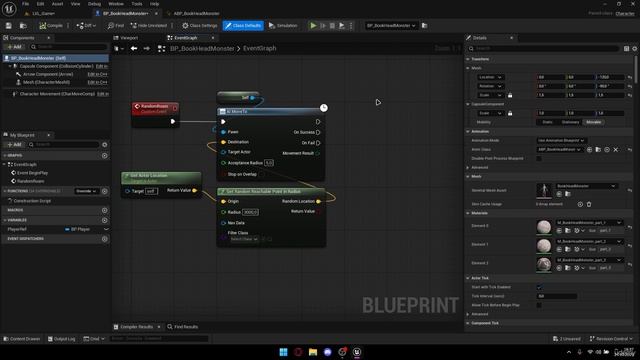Image resolution: width=640 pixels, height=360 pixels.
Task: Click the graph icon before BP_BookHeadMonster breadcrumb
Action: pyautogui.click(x=162, y=49)
